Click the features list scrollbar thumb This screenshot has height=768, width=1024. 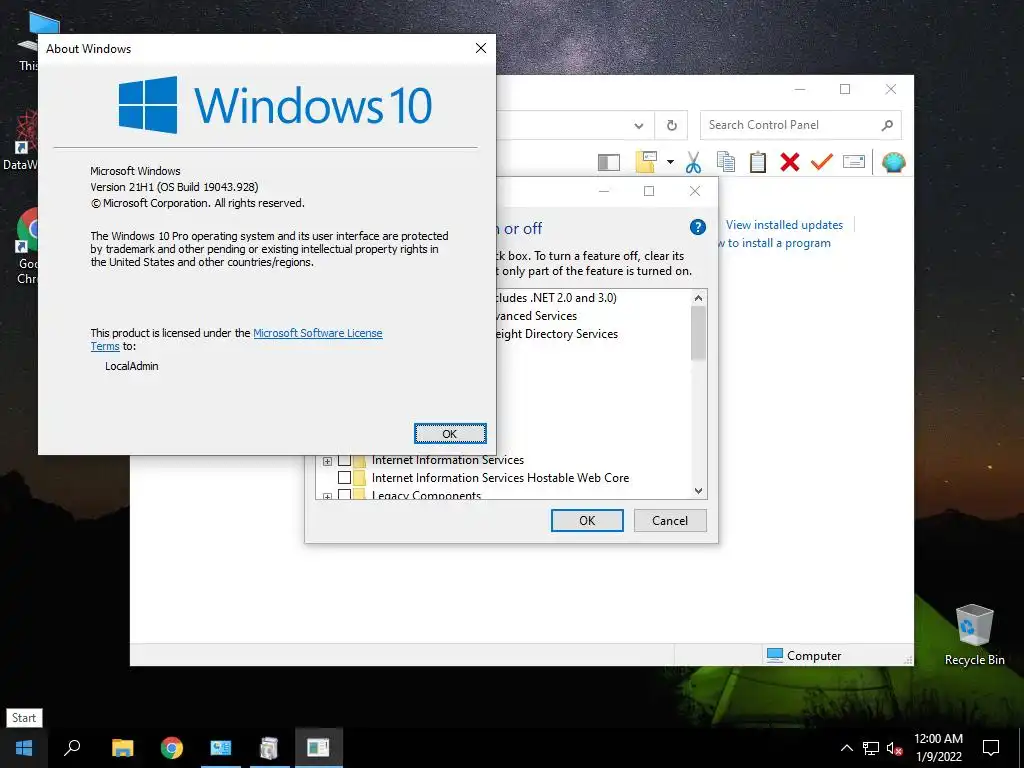(x=698, y=332)
